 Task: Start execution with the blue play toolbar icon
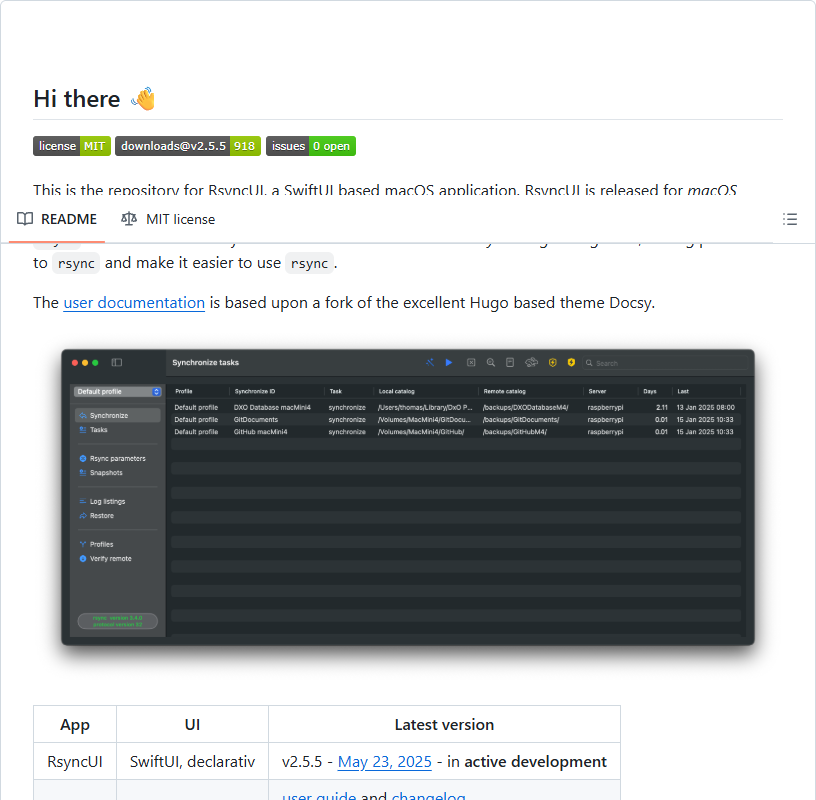pyautogui.click(x=448, y=363)
